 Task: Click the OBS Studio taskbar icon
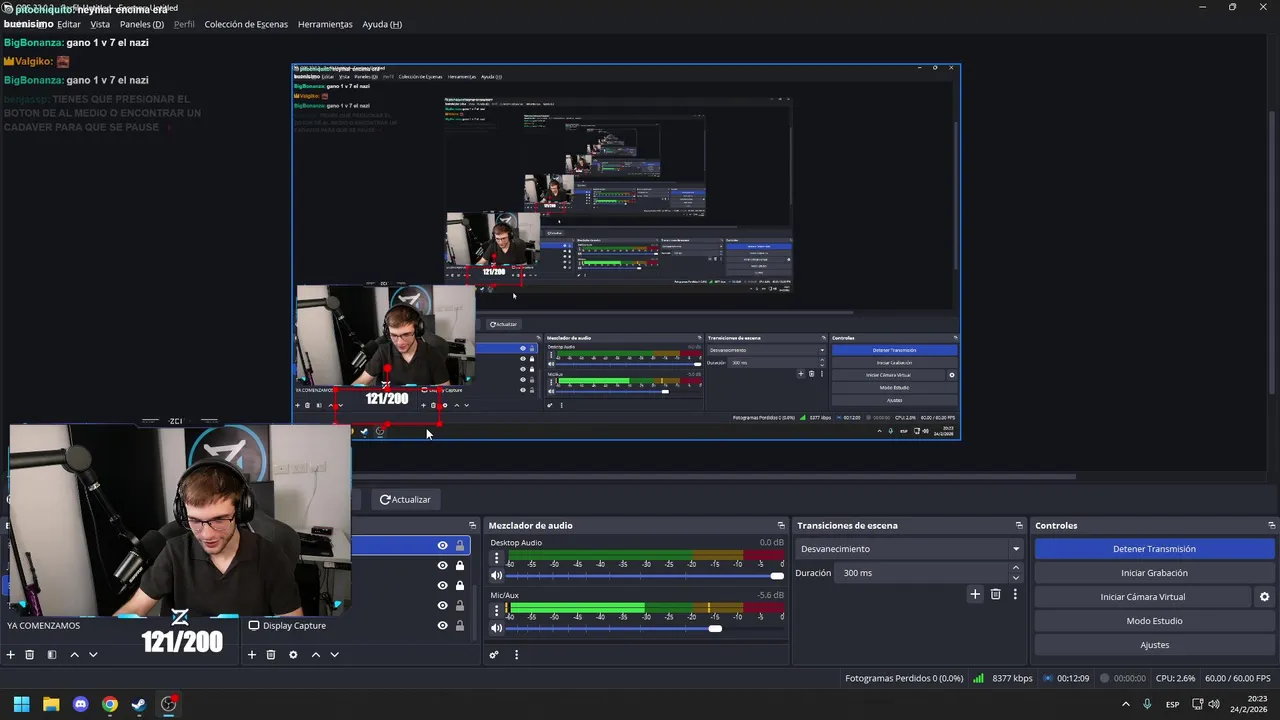point(169,704)
